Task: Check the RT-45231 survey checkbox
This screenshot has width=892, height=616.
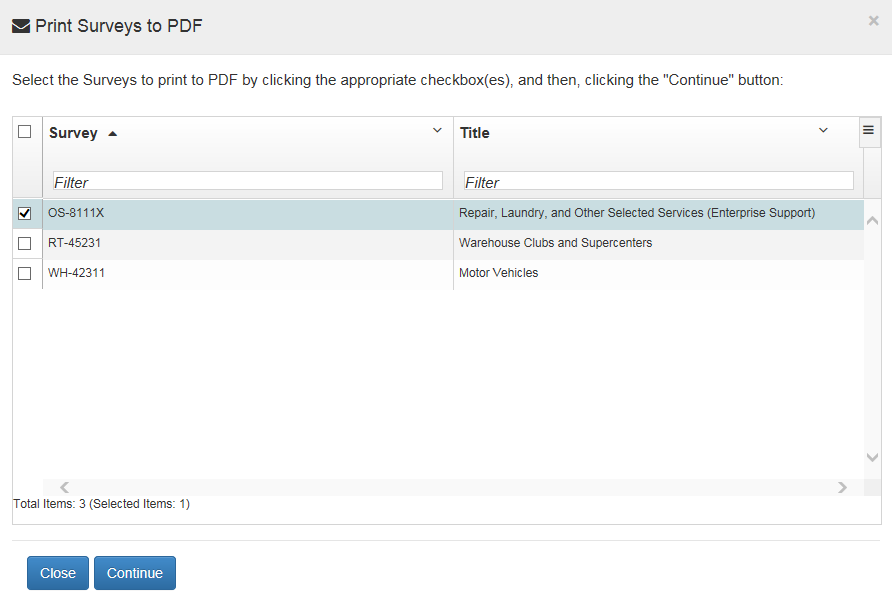Action: click(x=25, y=243)
